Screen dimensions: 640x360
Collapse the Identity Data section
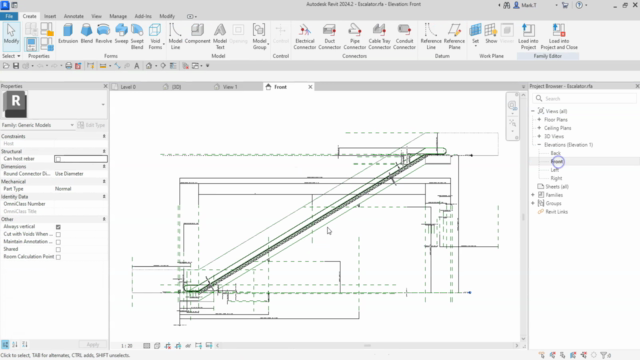pos(104,197)
